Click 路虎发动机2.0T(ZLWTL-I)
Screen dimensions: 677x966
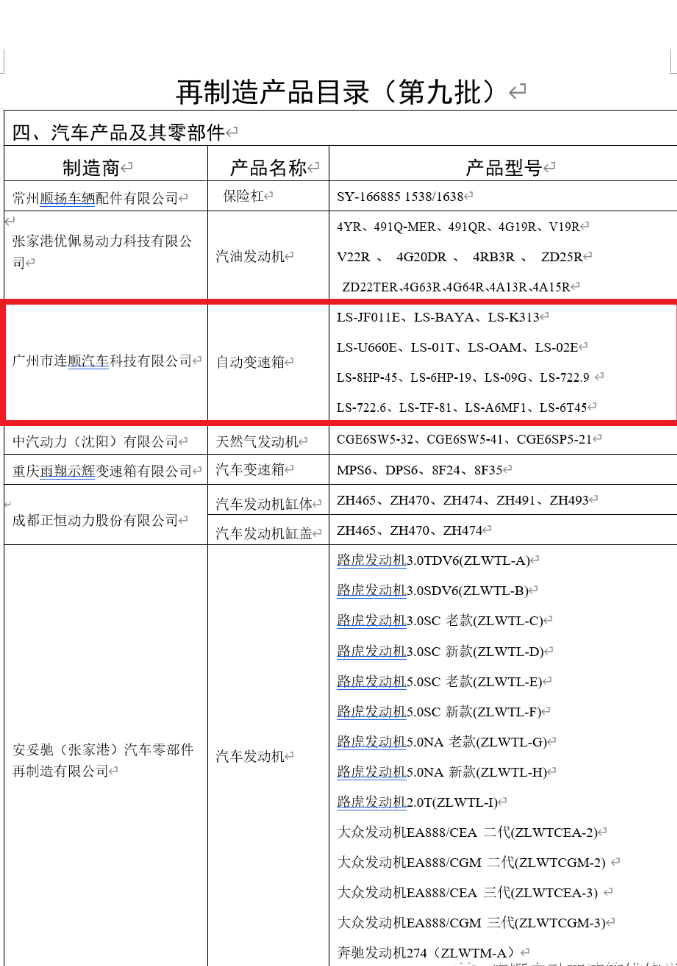coord(417,802)
